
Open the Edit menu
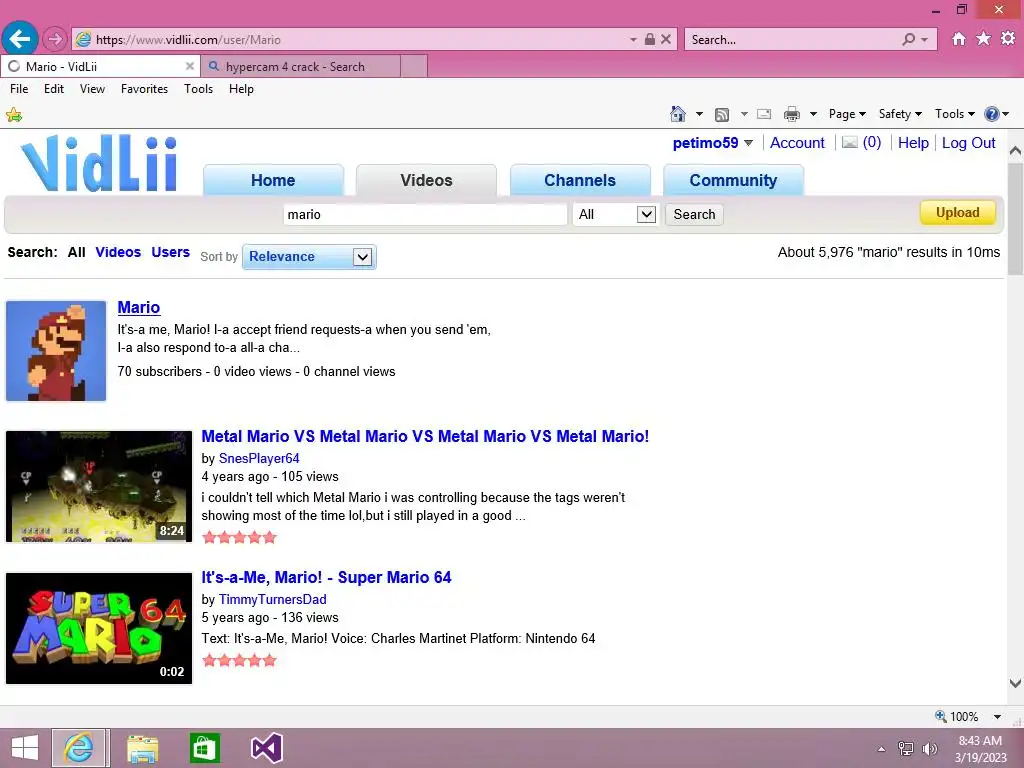click(54, 89)
